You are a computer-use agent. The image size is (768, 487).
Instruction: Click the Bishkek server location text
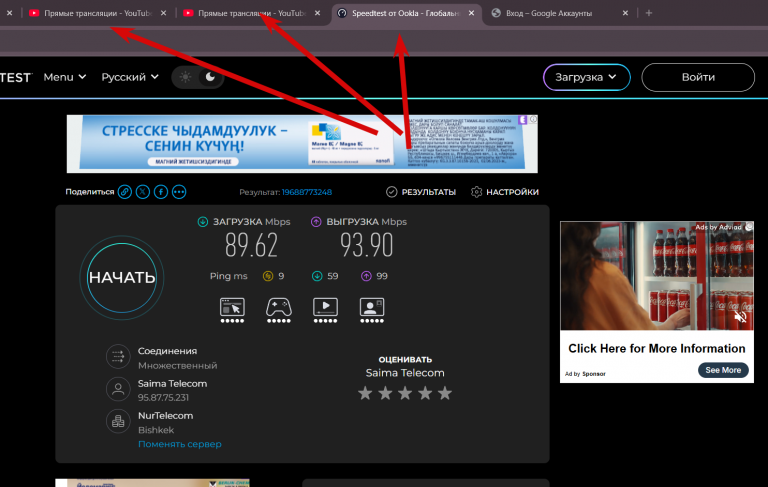coord(156,430)
